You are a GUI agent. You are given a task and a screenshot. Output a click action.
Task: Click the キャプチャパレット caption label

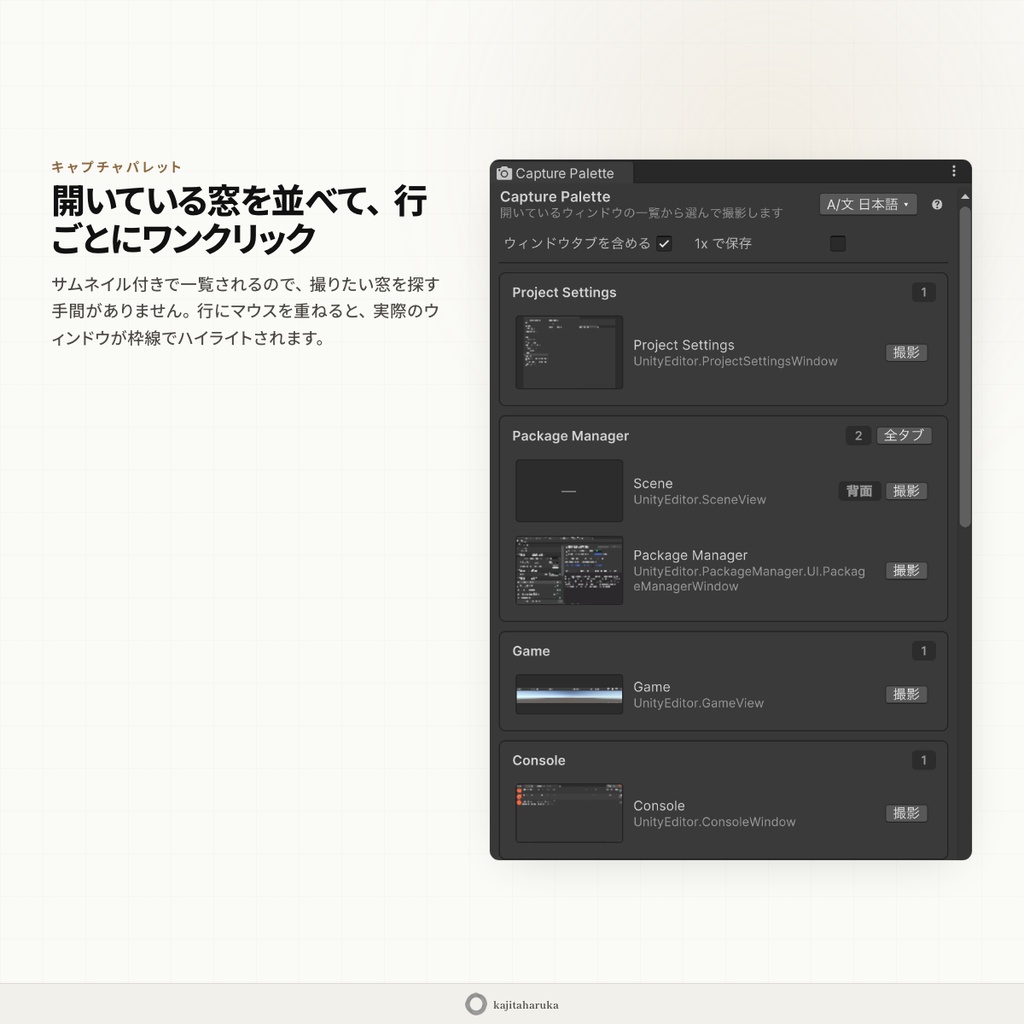[116, 167]
